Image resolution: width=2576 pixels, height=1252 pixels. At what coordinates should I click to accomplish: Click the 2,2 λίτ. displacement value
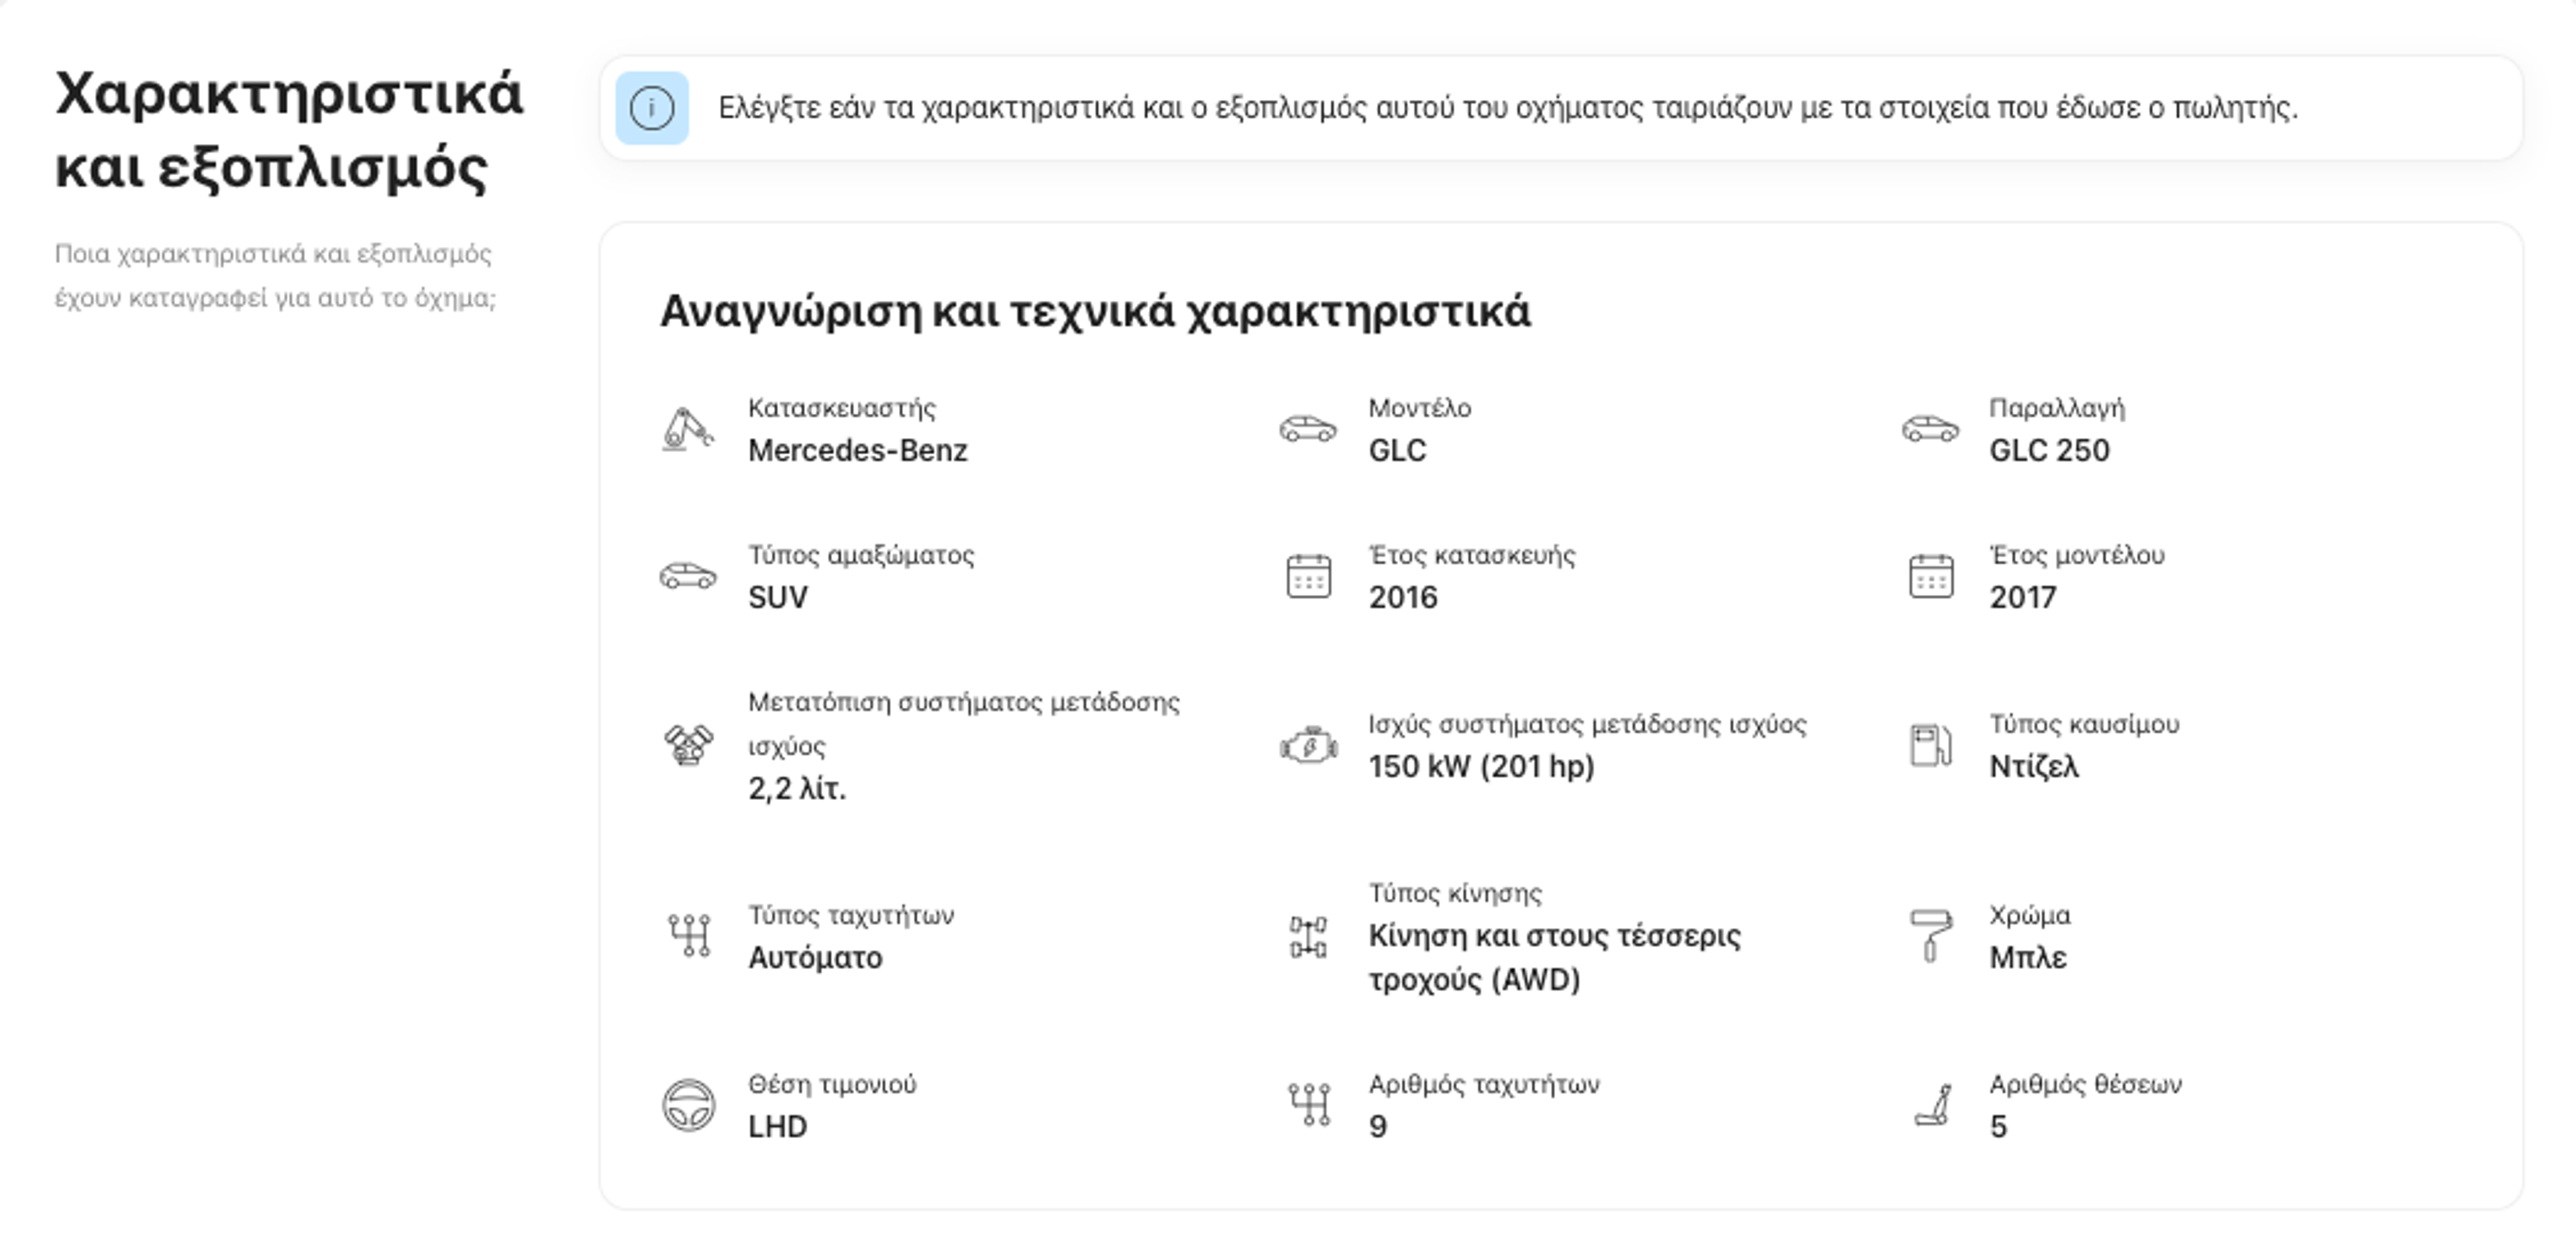click(x=797, y=789)
